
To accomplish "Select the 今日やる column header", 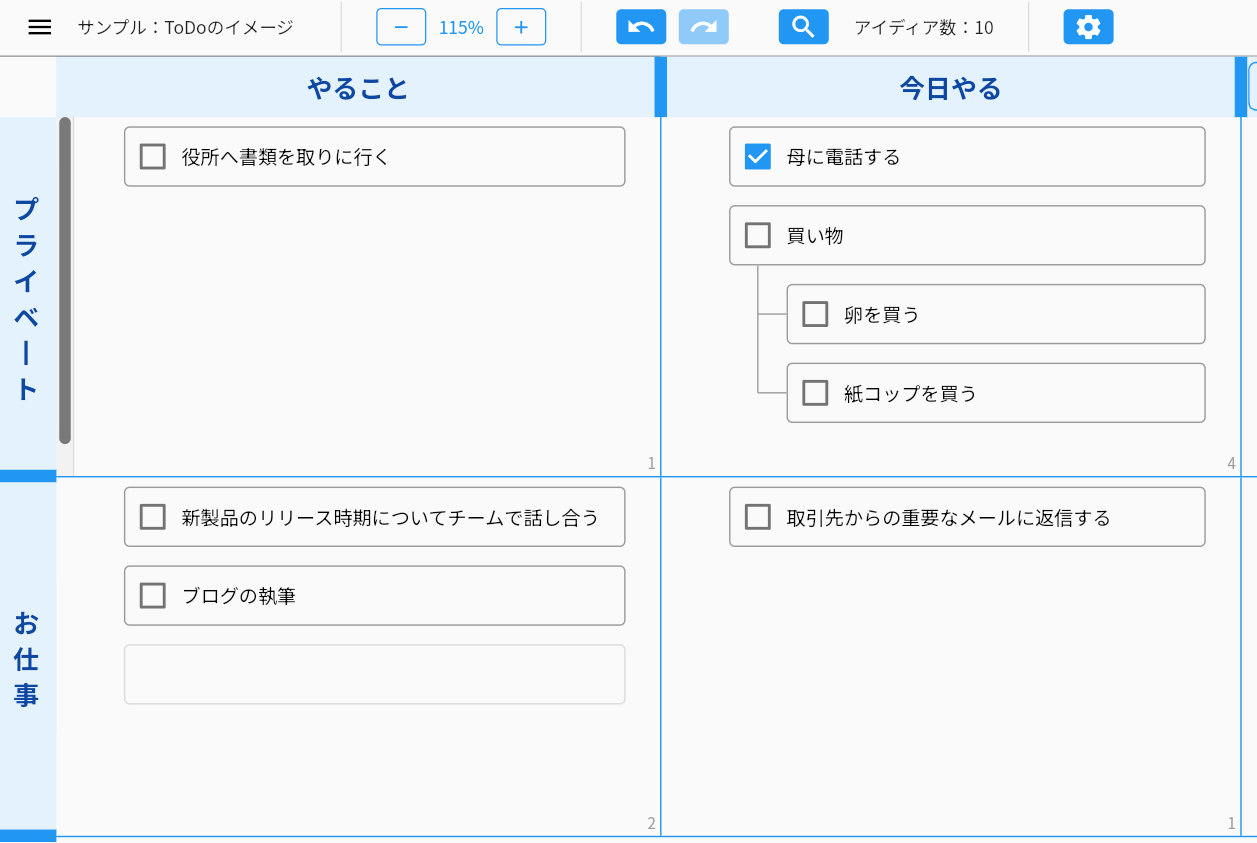I will [x=951, y=88].
